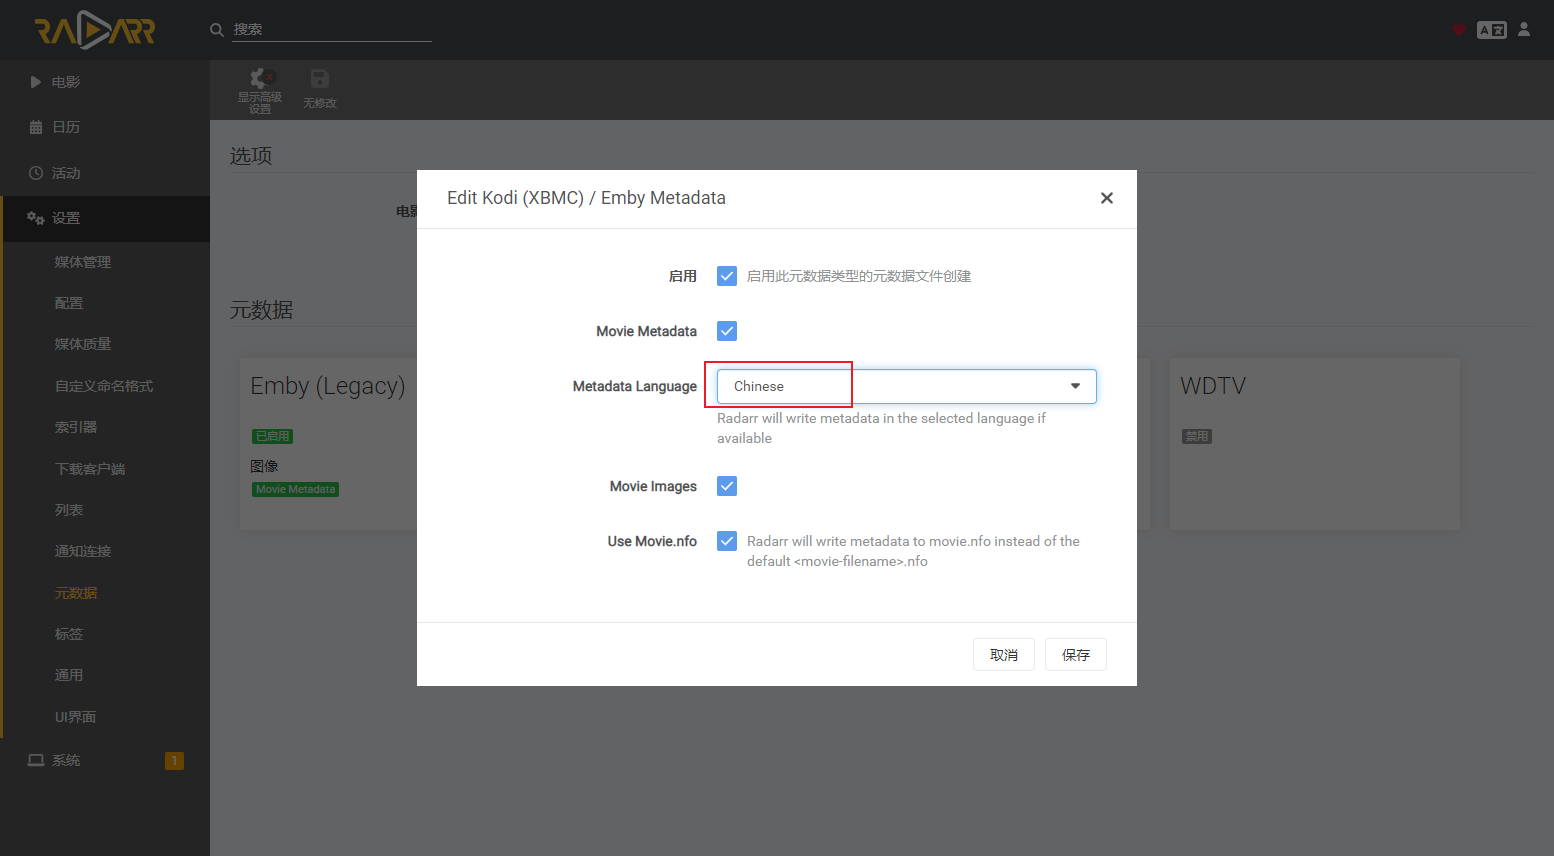Click the system warning badge 1
Viewport: 1554px width, 856px height.
pyautogui.click(x=174, y=761)
